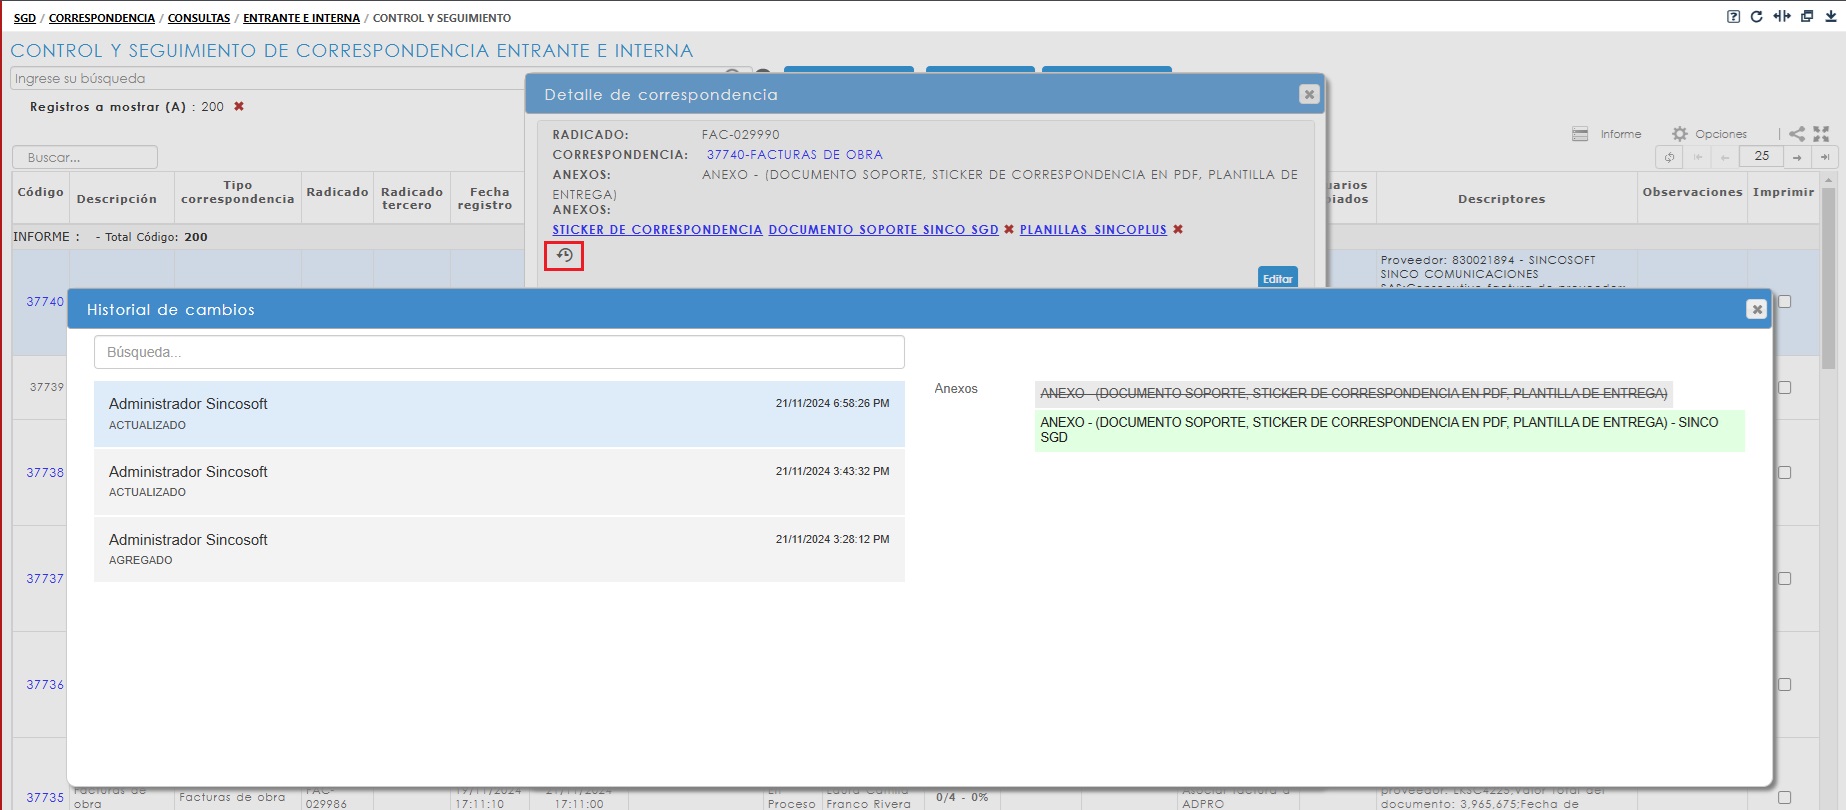Open the STICKER DE CORRESPONDENCIA link

click(x=657, y=230)
